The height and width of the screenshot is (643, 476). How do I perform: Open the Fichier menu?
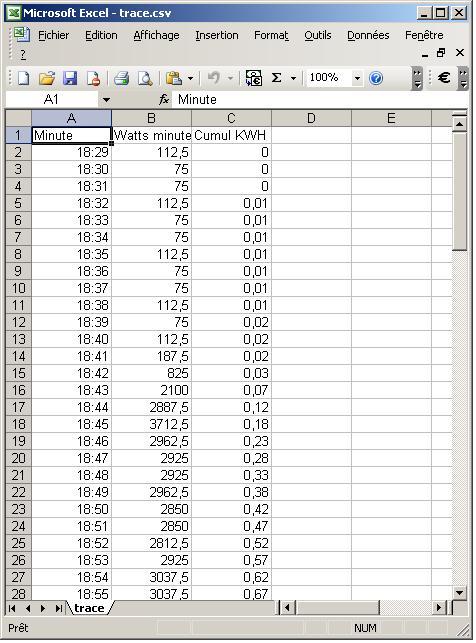click(54, 35)
